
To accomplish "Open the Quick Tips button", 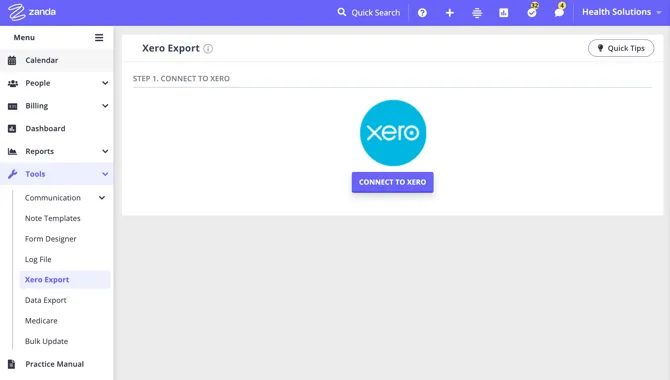I will (621, 48).
